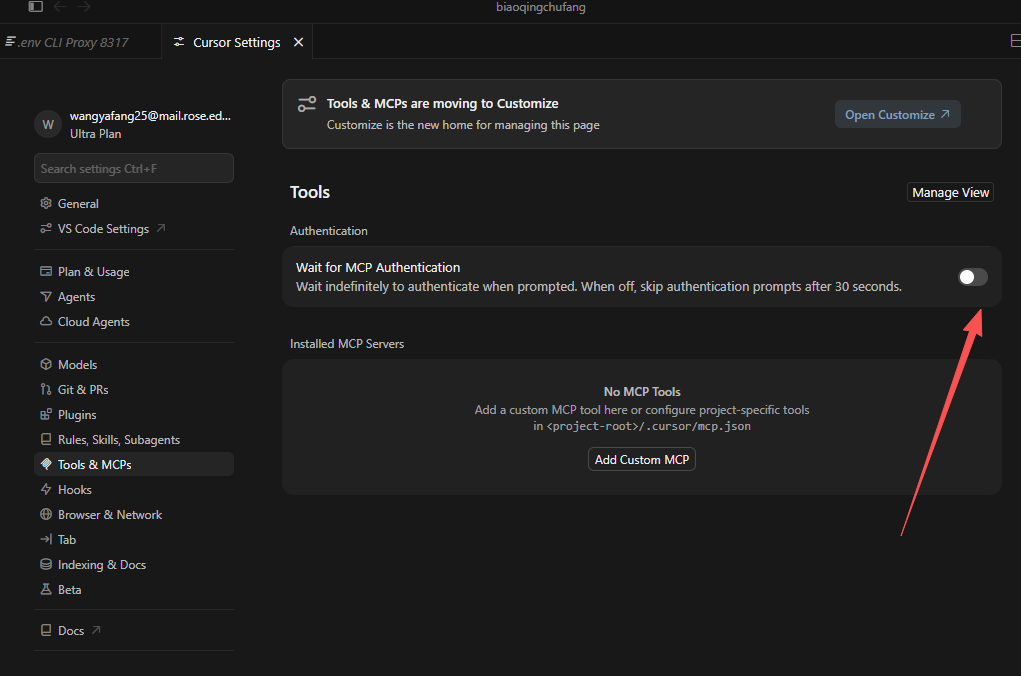The image size is (1021, 676).
Task: Select Tools & MCPs in sidebar
Action: [133, 464]
